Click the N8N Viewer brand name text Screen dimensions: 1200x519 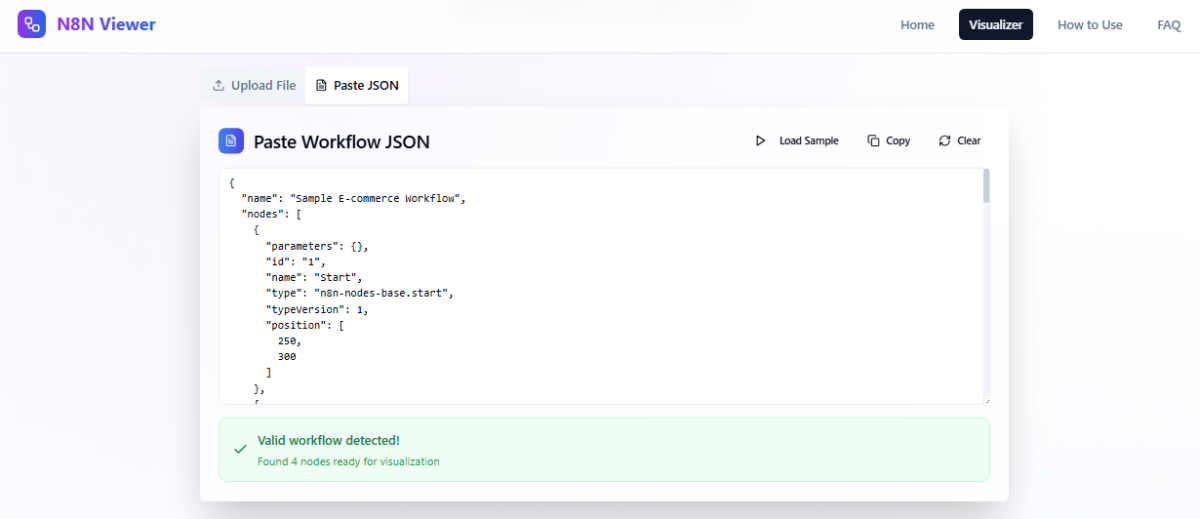click(x=106, y=24)
